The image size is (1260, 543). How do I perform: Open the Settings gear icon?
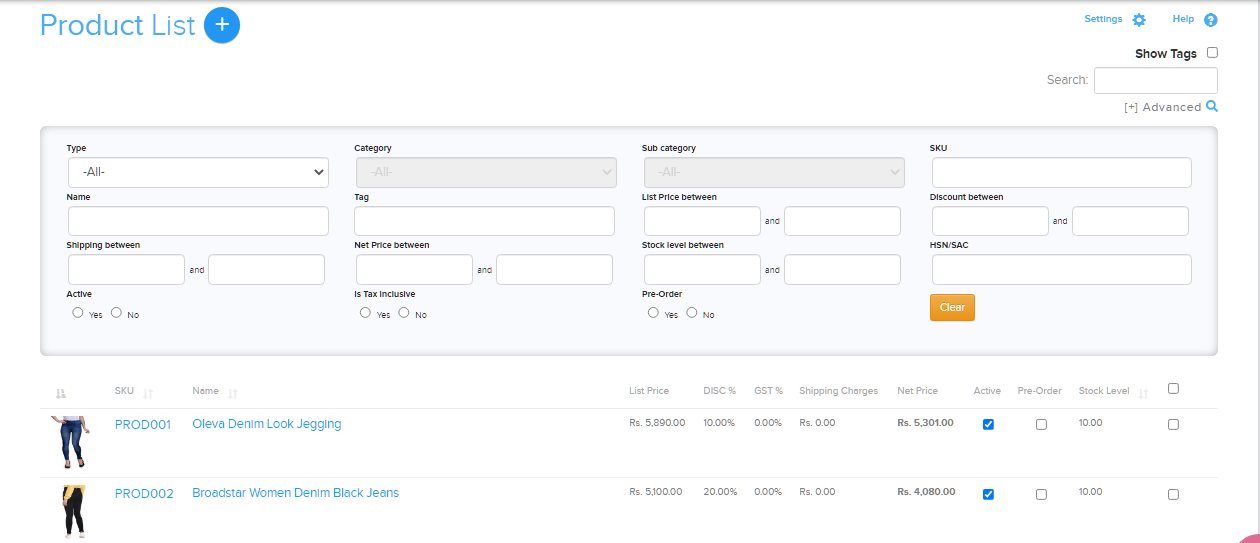1139,20
